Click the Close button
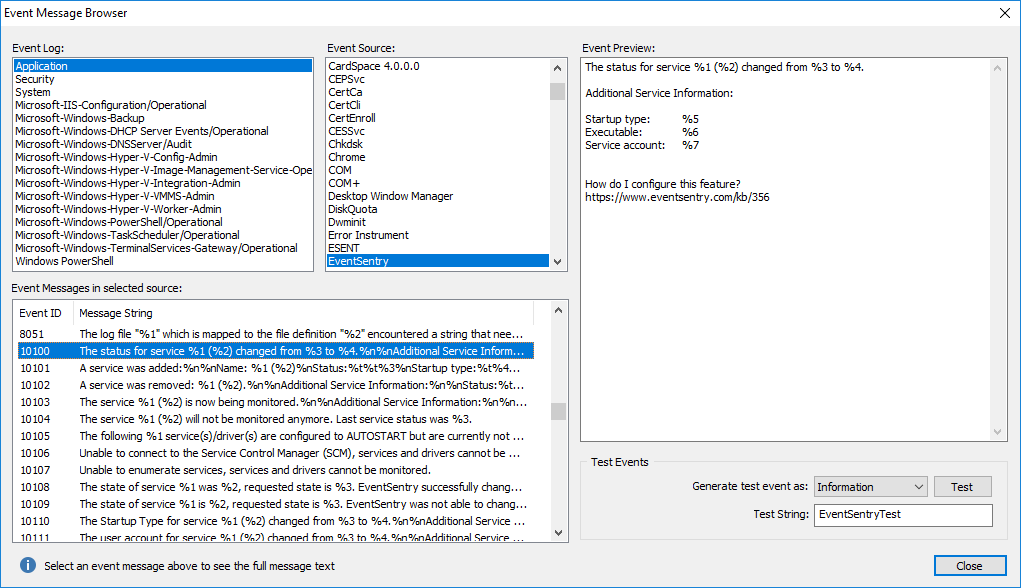The image size is (1021, 588). (x=970, y=566)
